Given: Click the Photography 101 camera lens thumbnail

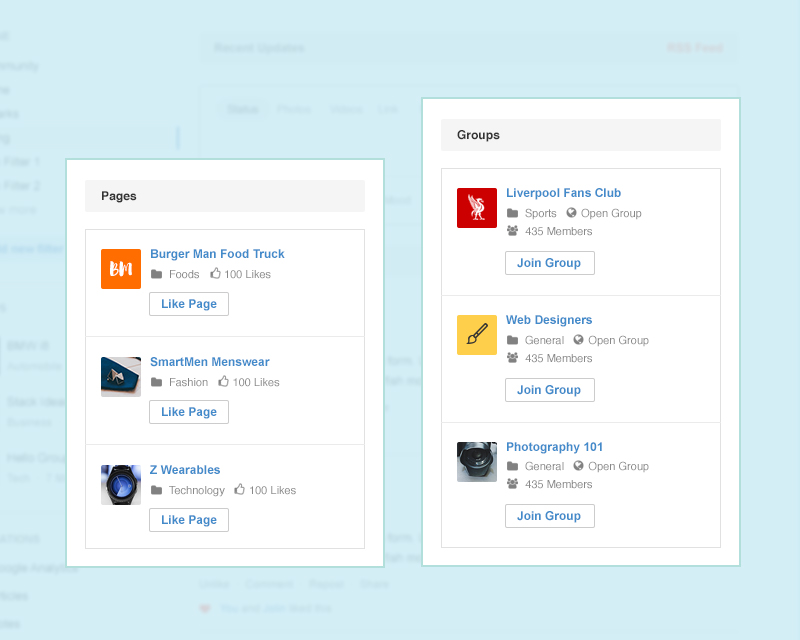Looking at the screenshot, I should pyautogui.click(x=477, y=462).
